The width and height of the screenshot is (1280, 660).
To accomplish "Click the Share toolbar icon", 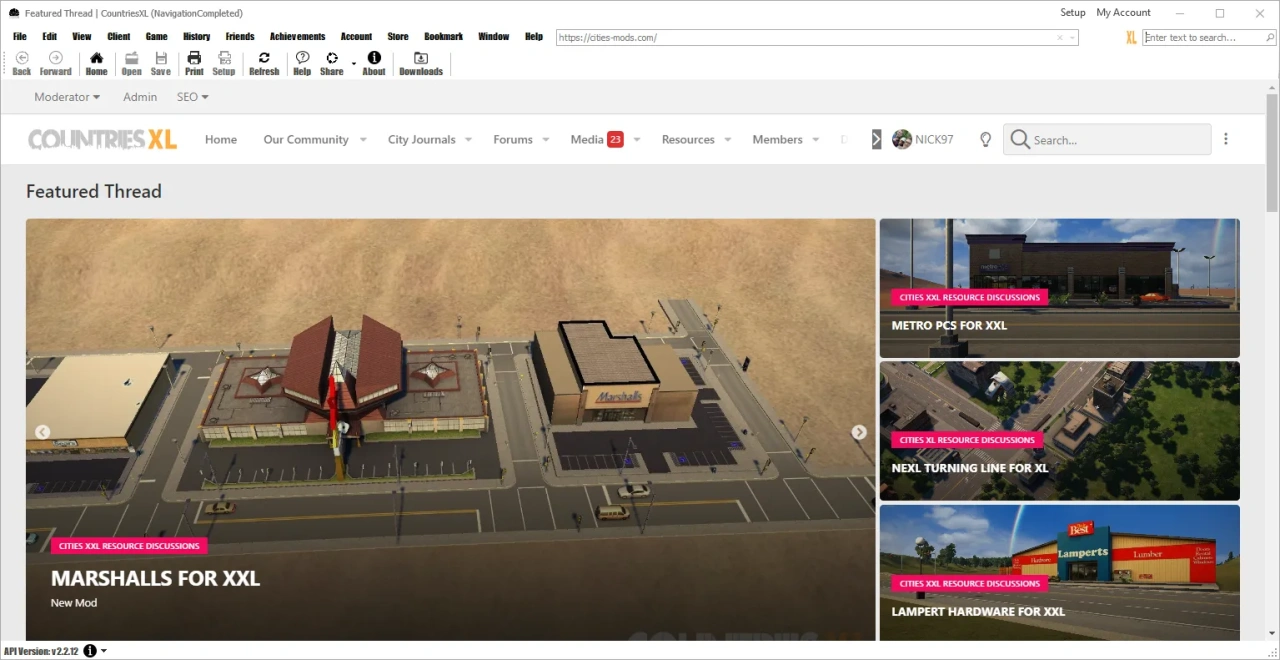I will coord(332,58).
